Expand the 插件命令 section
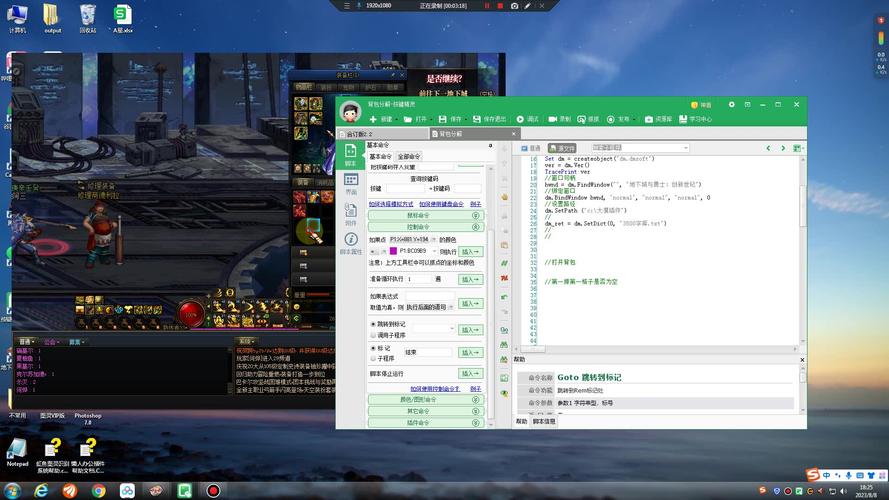Image resolution: width=889 pixels, height=500 pixels. coord(426,422)
